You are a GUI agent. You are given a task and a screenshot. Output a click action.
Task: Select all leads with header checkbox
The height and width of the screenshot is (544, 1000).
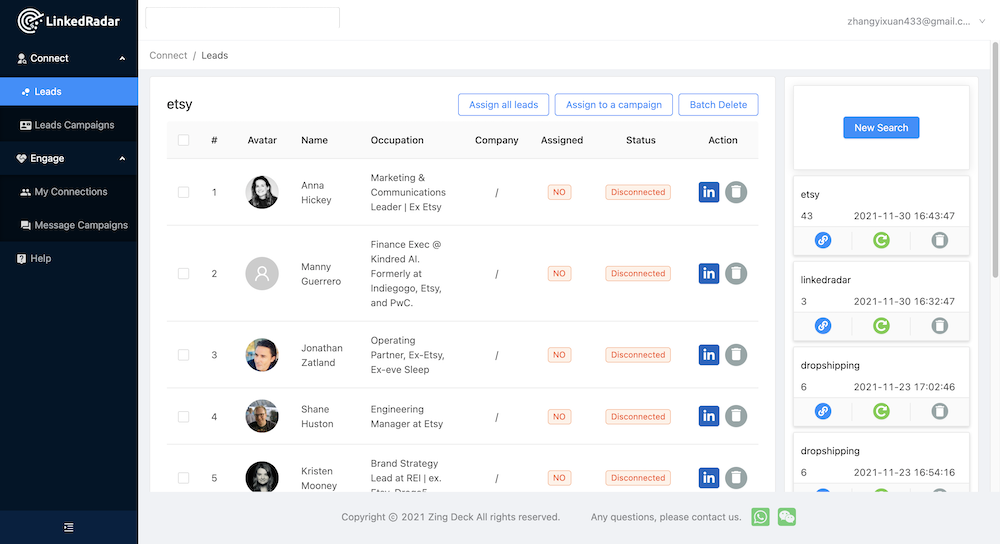coord(184,140)
